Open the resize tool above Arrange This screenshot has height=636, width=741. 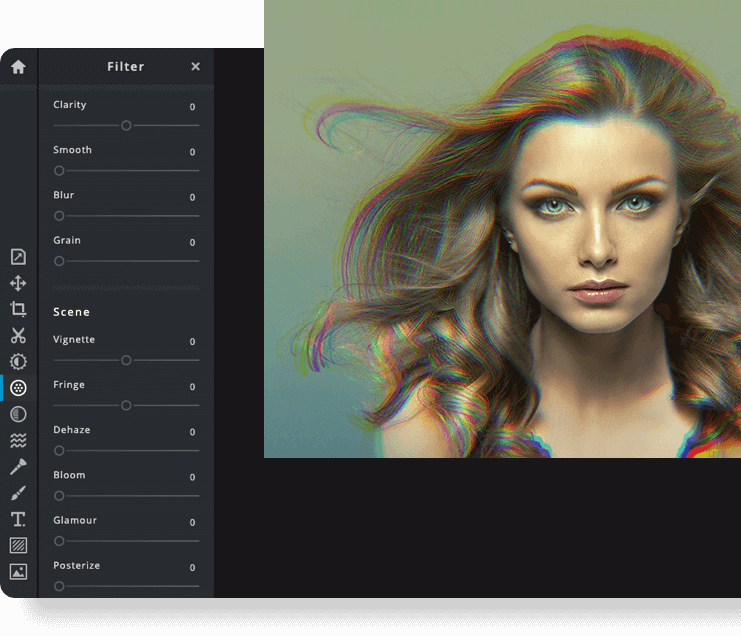[18, 257]
